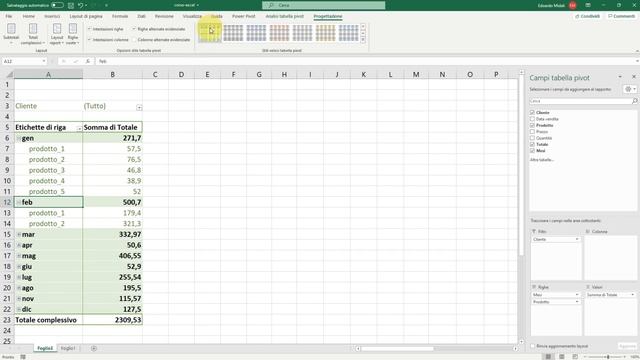The width and height of the screenshot is (640, 360).
Task: Collapse the gen month group
Action: [x=19, y=138]
